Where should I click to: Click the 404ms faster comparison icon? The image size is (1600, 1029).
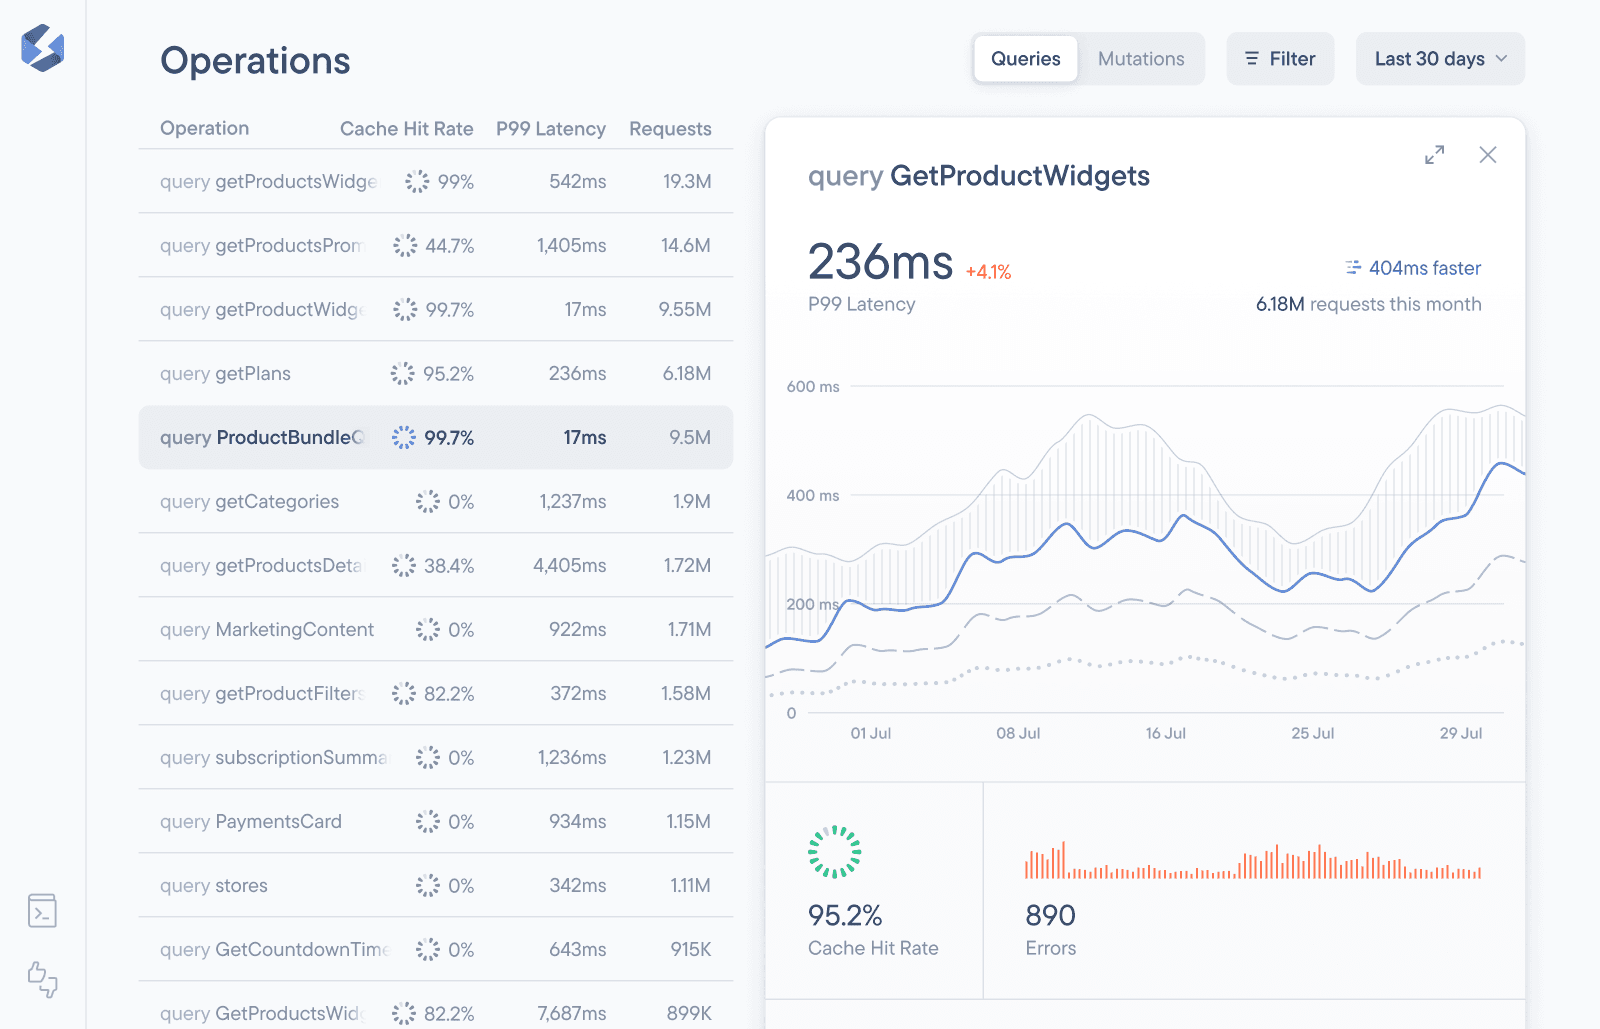[x=1353, y=268]
